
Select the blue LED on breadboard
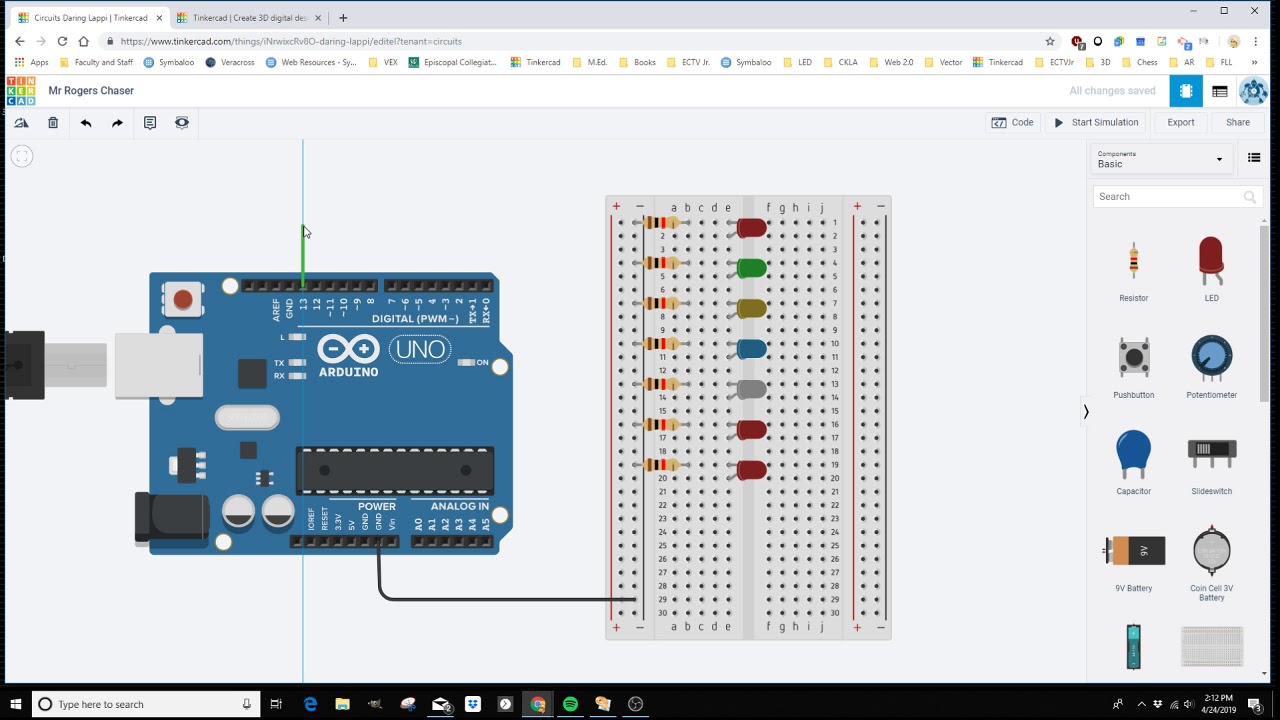coord(750,349)
